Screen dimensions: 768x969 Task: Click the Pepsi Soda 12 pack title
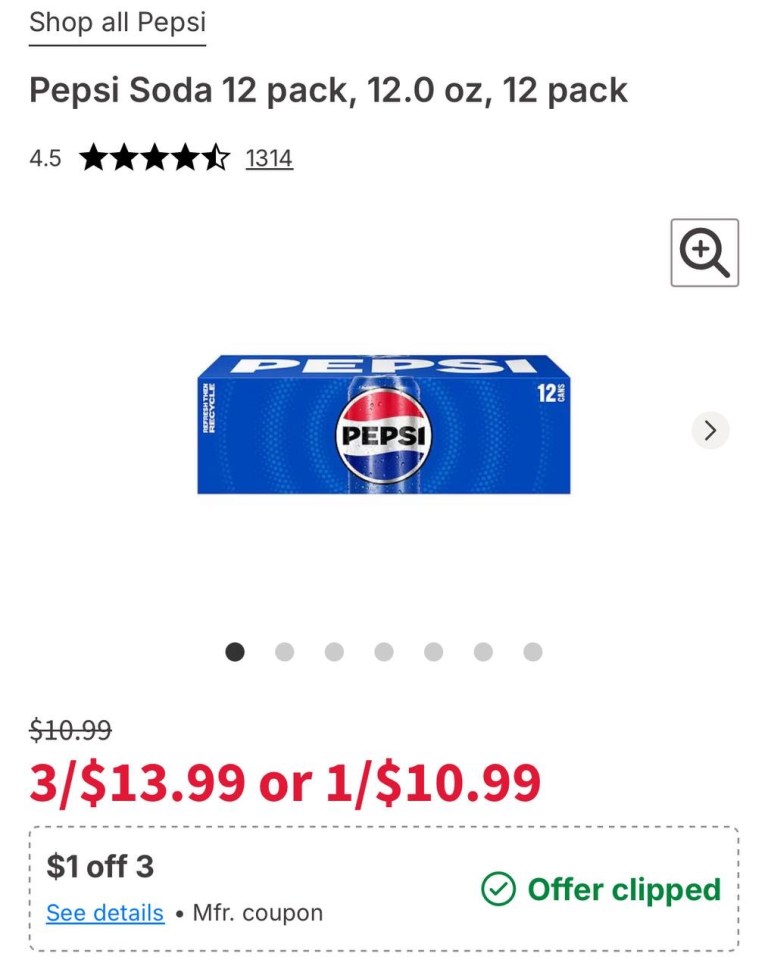pos(328,91)
